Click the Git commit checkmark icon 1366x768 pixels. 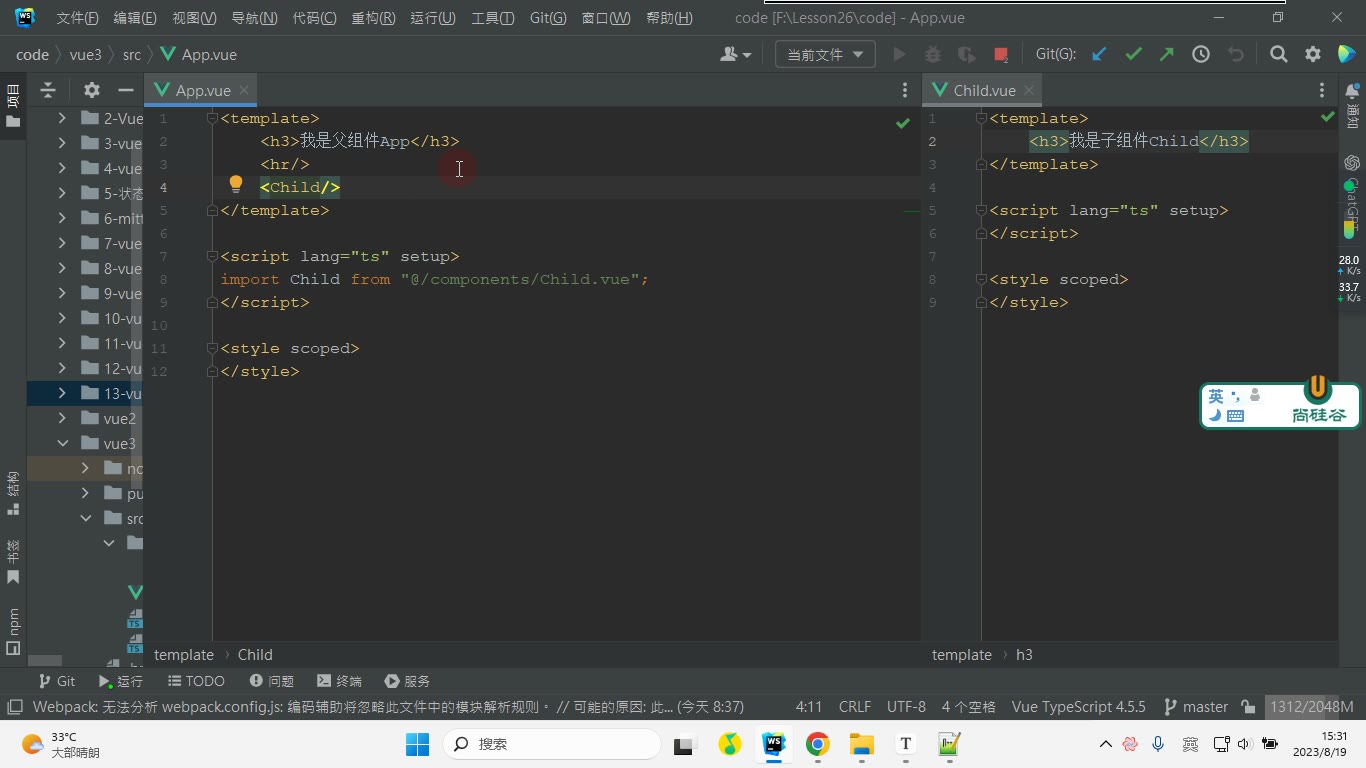click(1133, 55)
